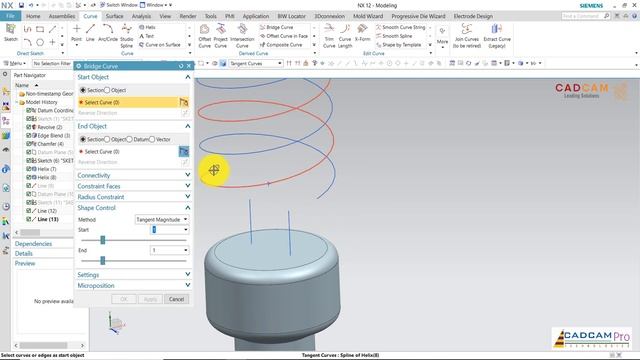The height and width of the screenshot is (360, 640).
Task: Click the More button in ribbon
Action: (x=442, y=36)
